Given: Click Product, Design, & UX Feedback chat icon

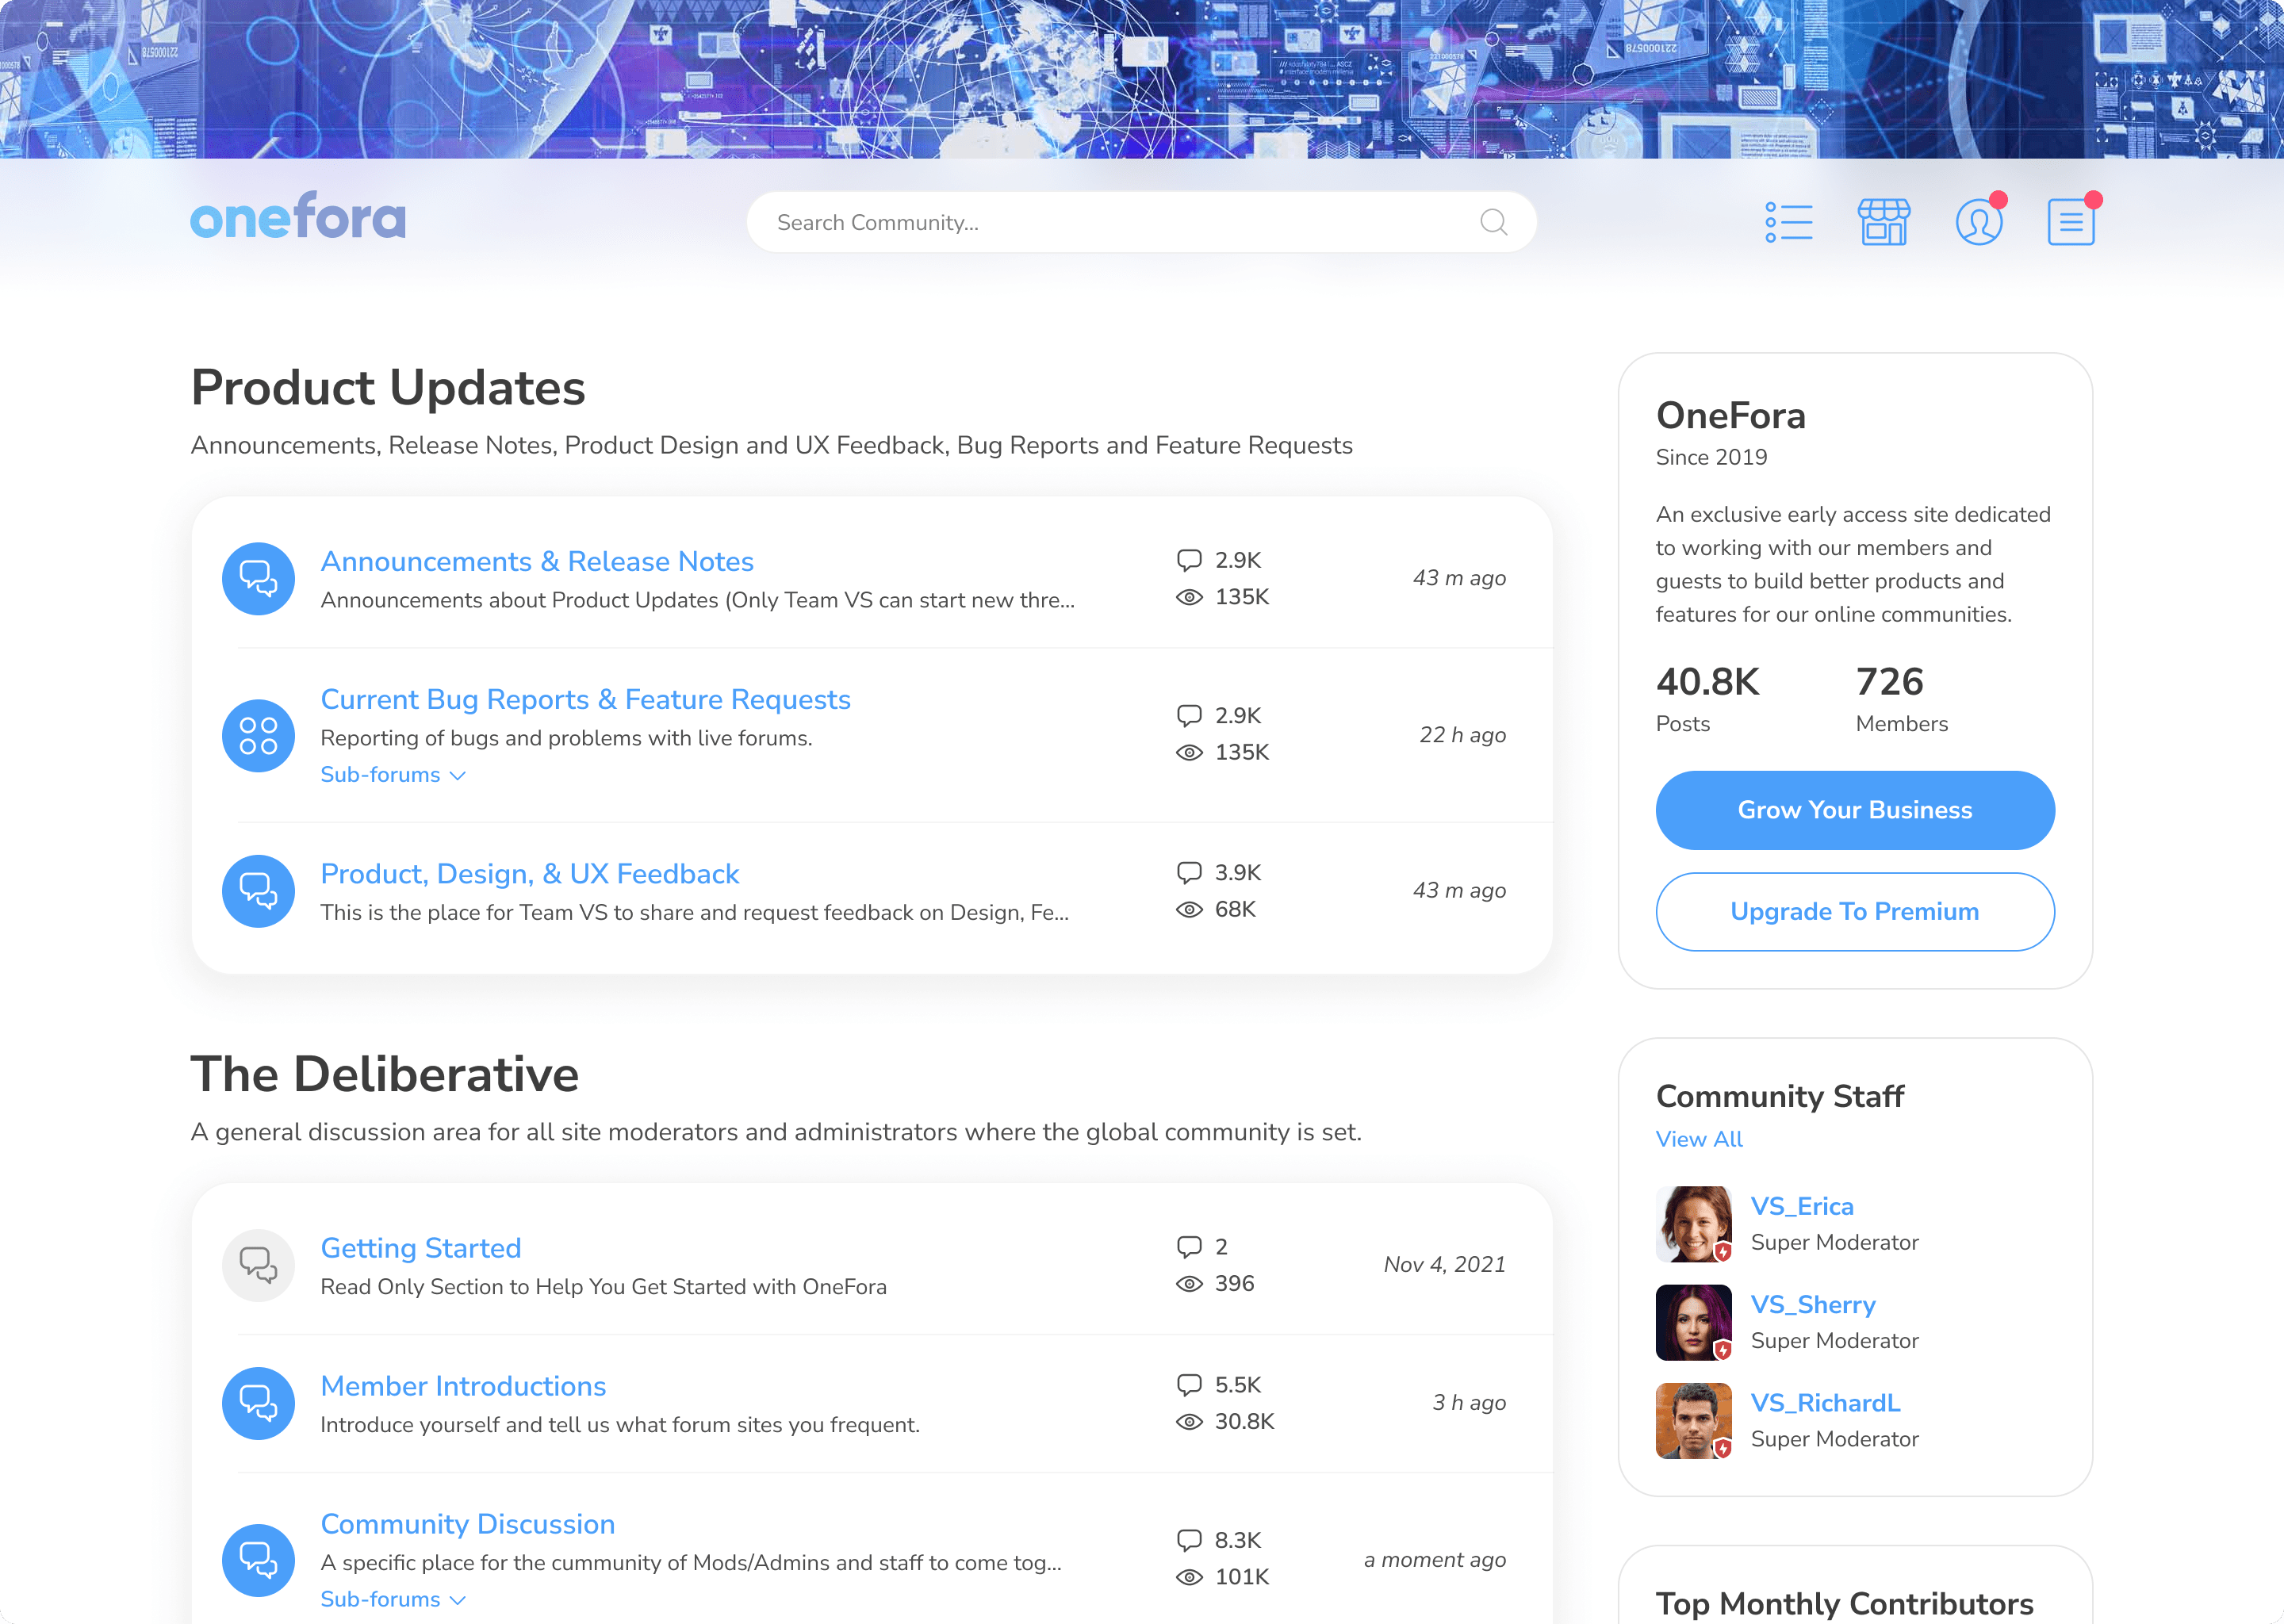Looking at the screenshot, I should tap(258, 891).
